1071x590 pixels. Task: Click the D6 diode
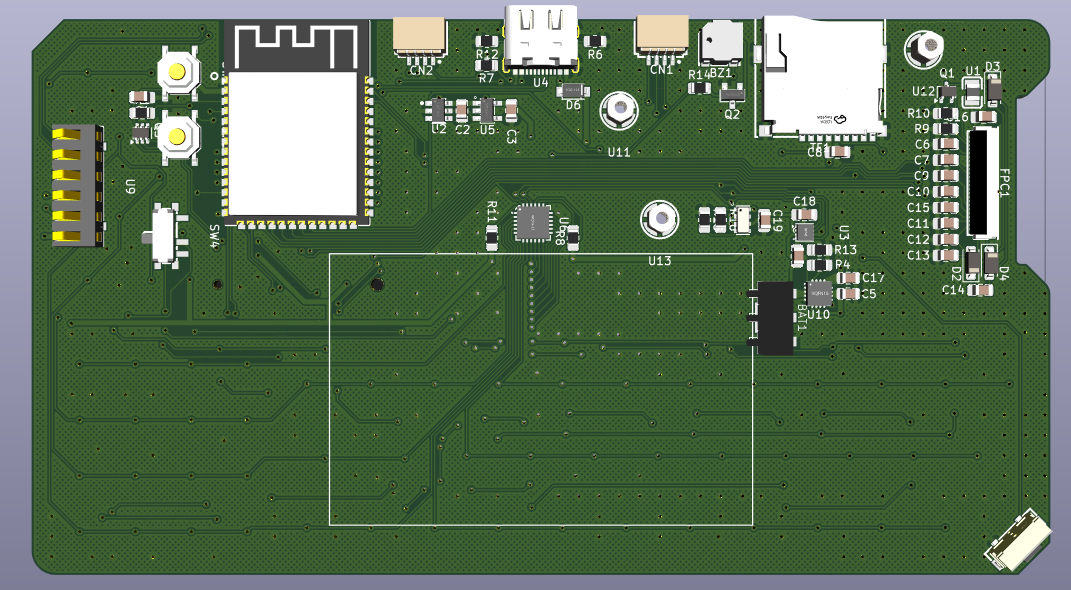point(573,90)
